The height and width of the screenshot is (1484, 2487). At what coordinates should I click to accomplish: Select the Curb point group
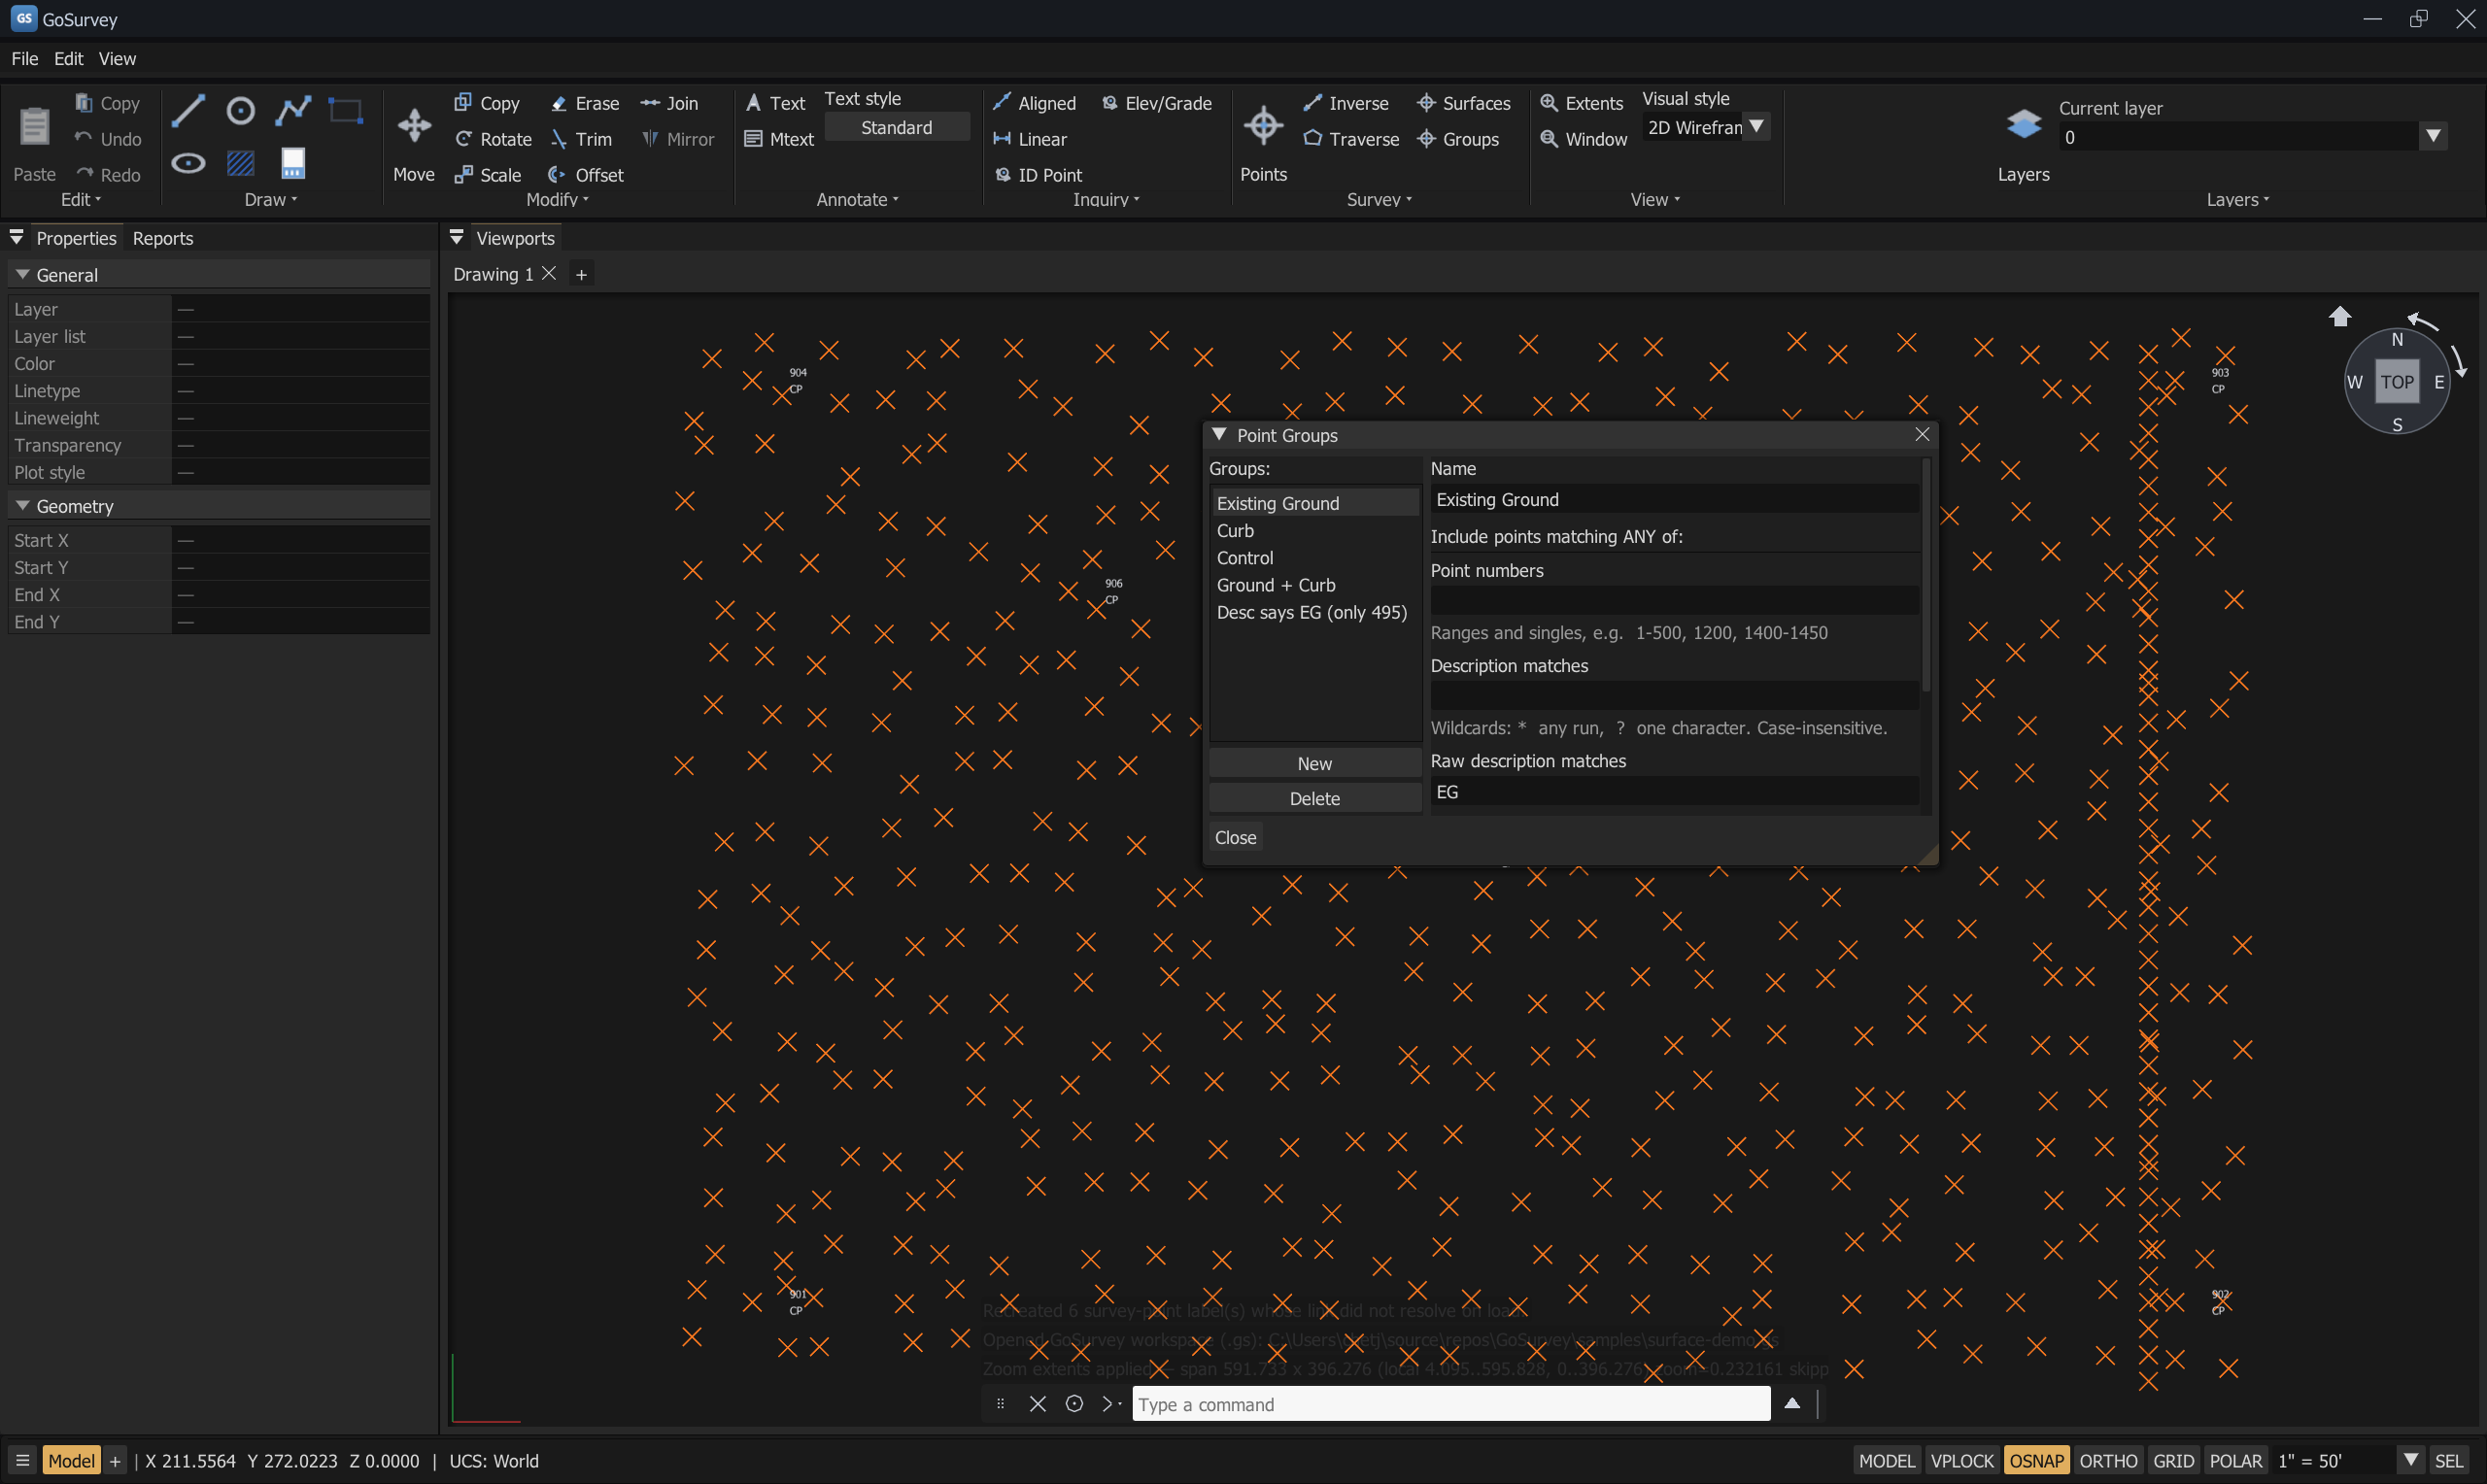click(1314, 530)
